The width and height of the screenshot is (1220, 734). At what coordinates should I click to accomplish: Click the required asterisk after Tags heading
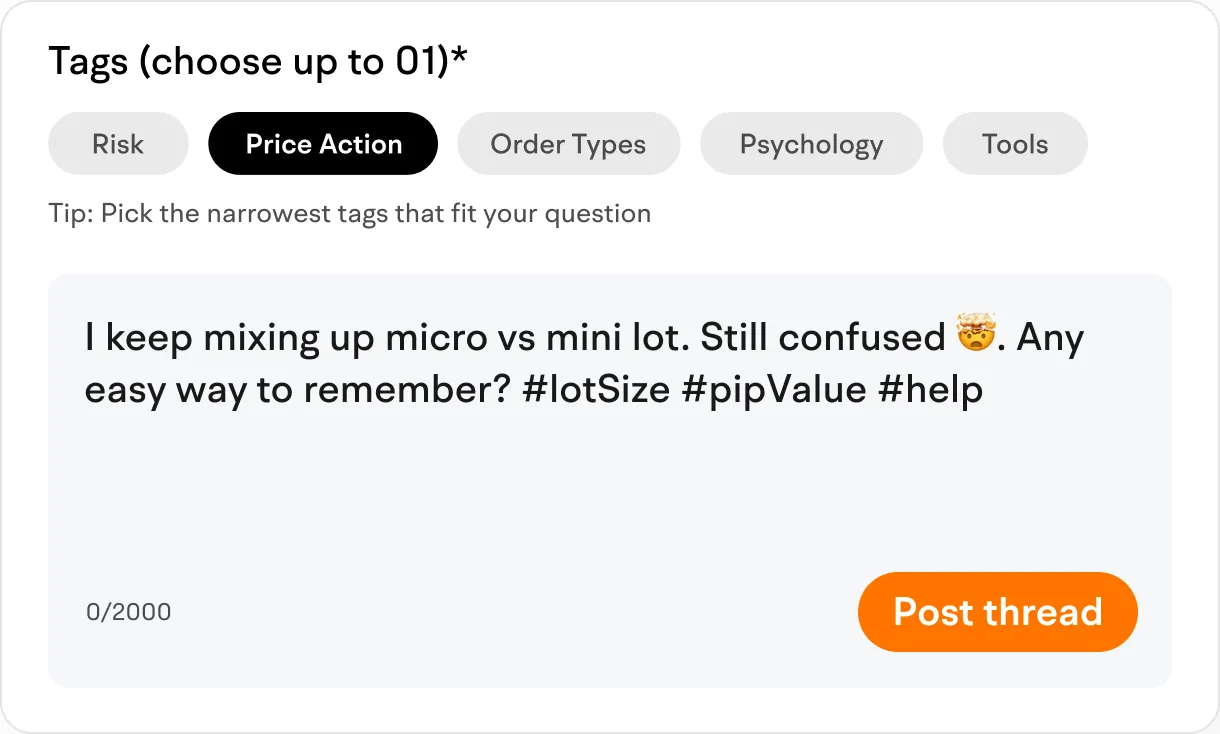460,58
